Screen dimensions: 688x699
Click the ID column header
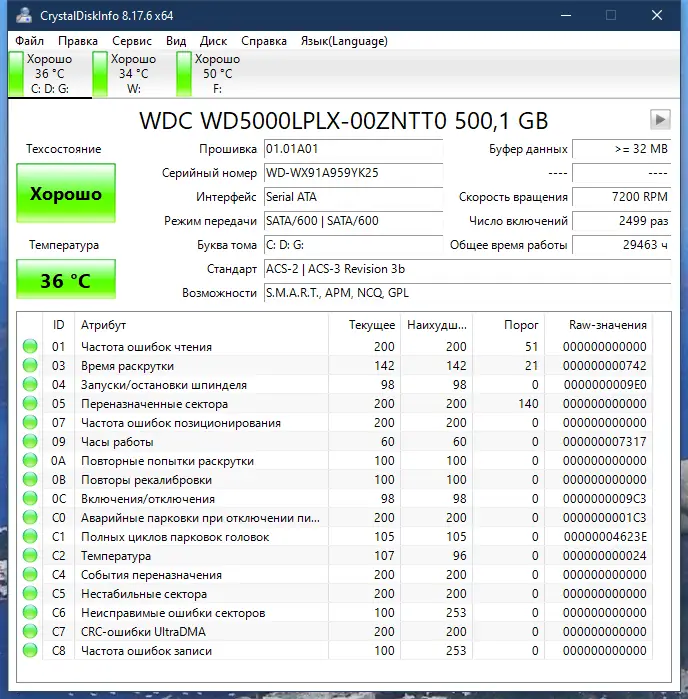tap(58, 325)
